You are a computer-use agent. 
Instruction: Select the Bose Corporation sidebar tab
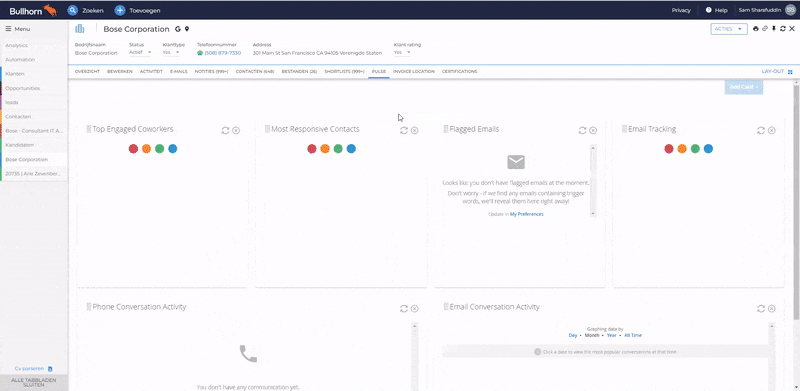point(34,160)
